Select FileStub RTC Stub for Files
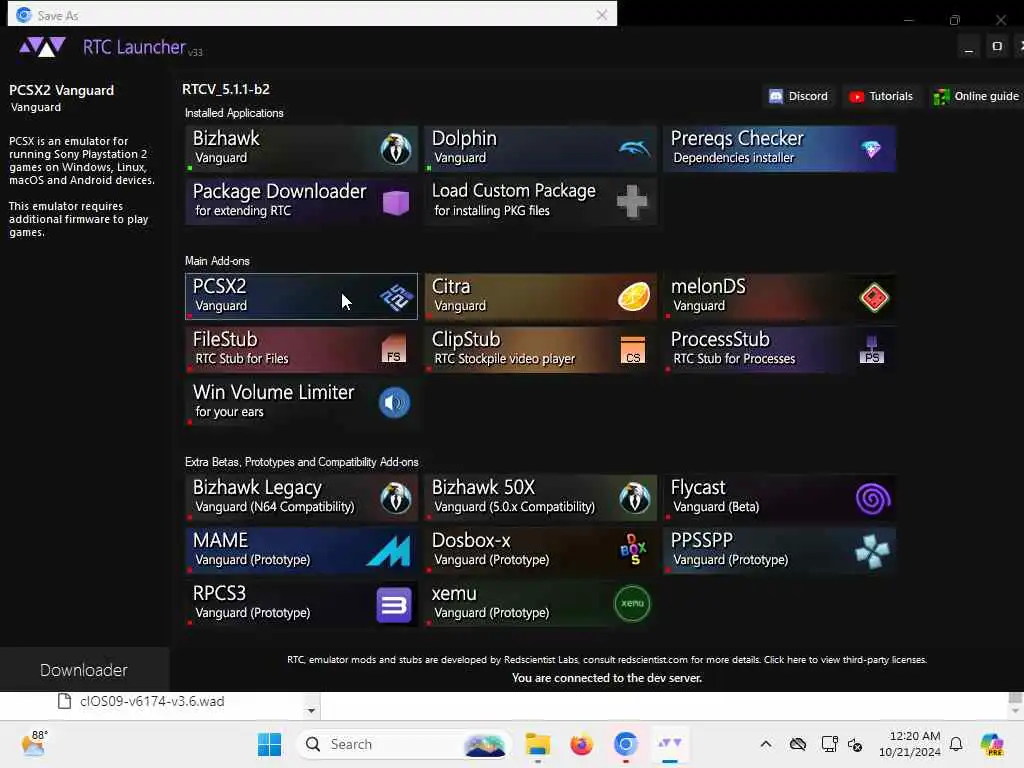 coord(301,349)
